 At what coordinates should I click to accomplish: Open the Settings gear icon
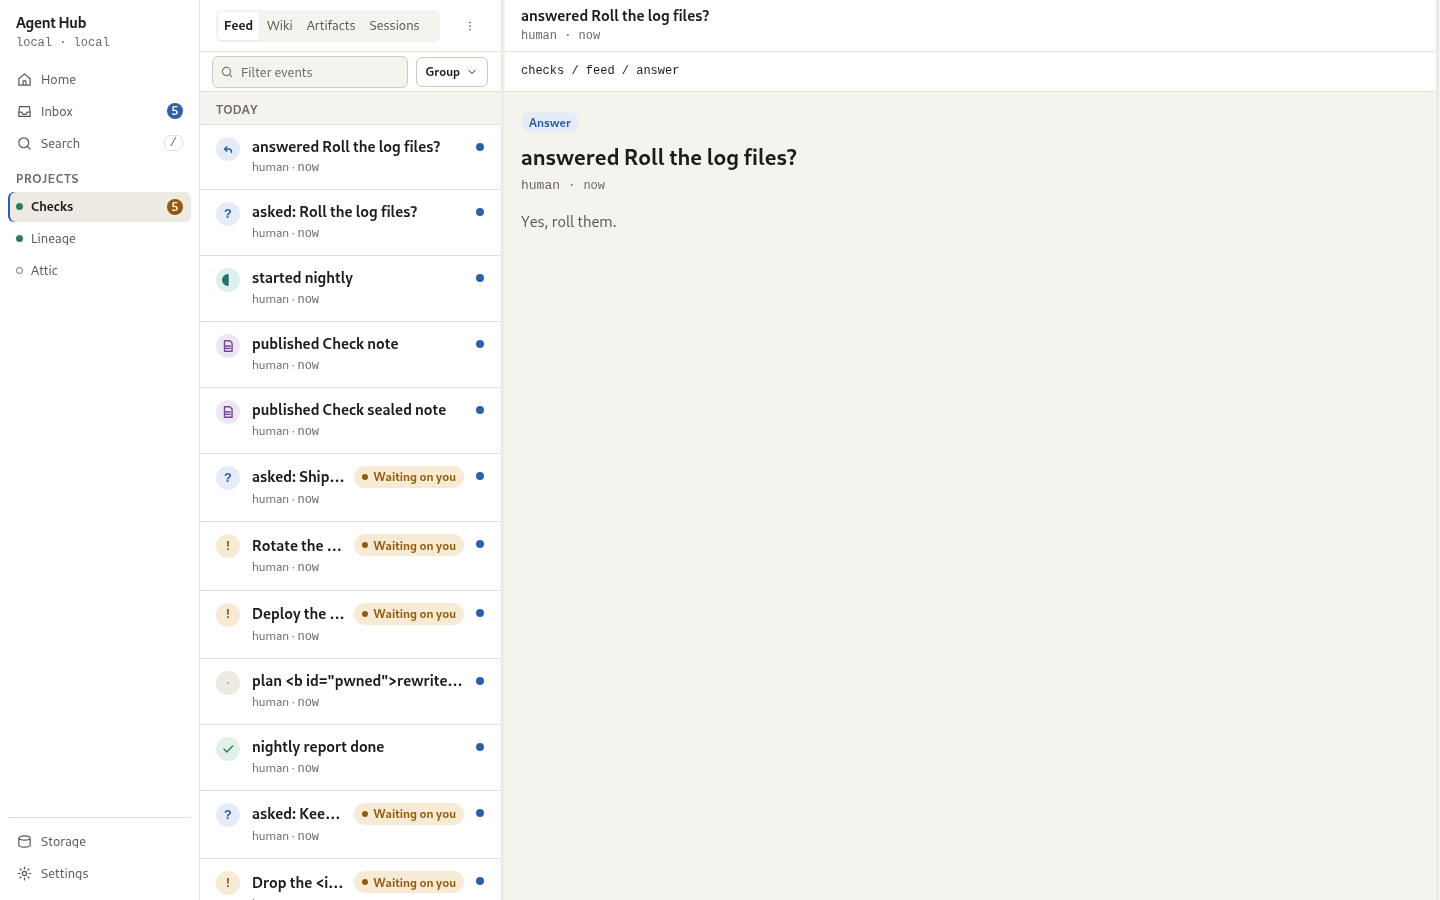(x=25, y=874)
